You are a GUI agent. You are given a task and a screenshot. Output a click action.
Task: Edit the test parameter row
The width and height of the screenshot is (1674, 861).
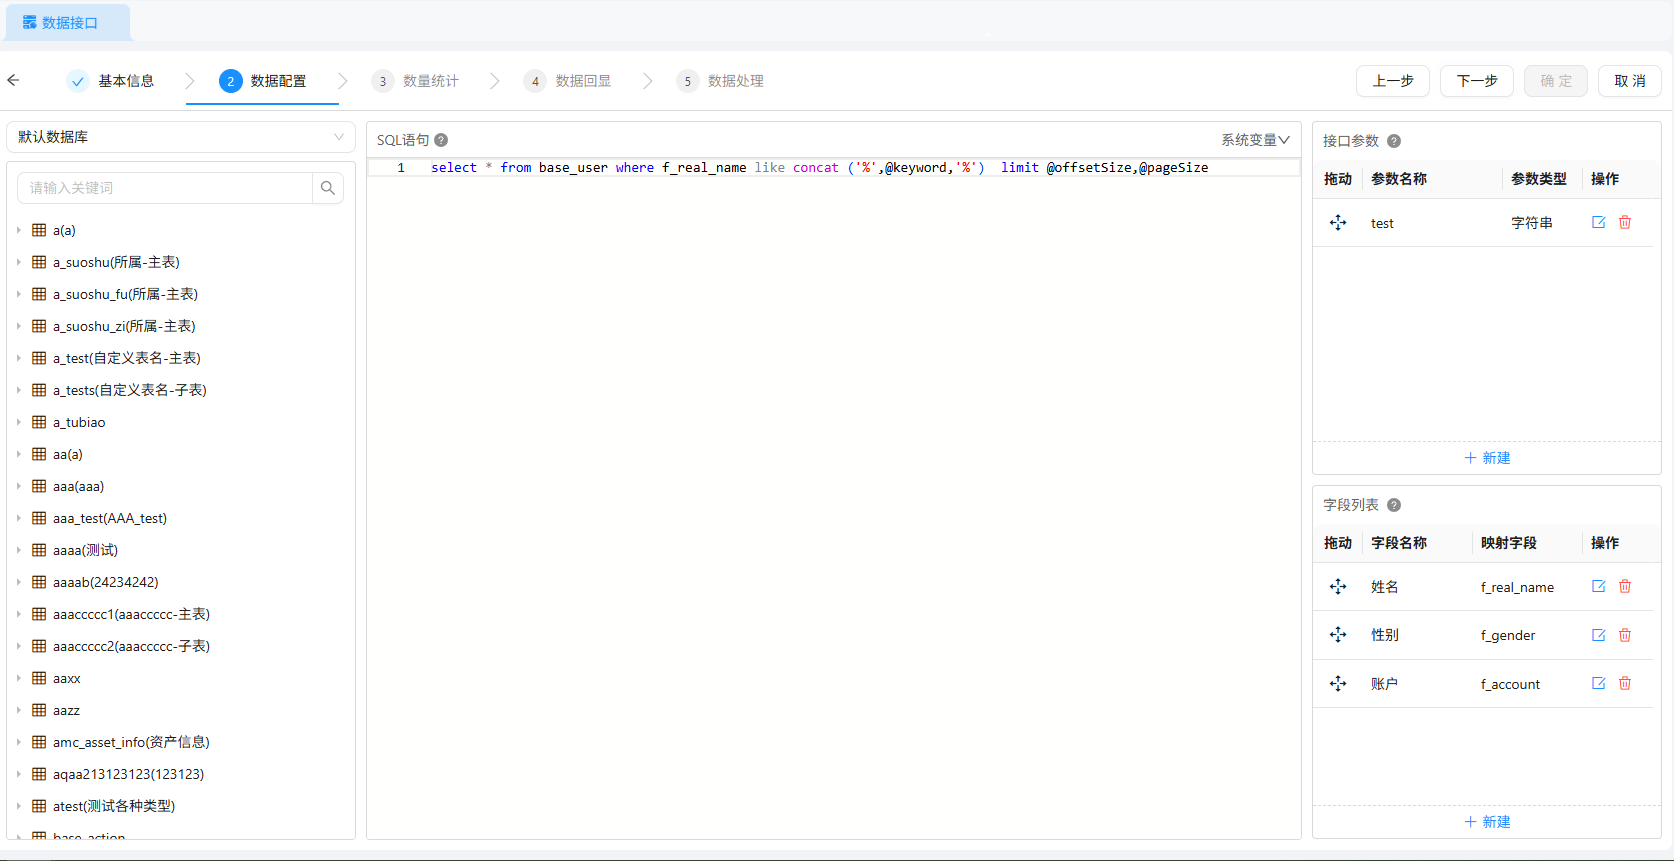(x=1599, y=222)
